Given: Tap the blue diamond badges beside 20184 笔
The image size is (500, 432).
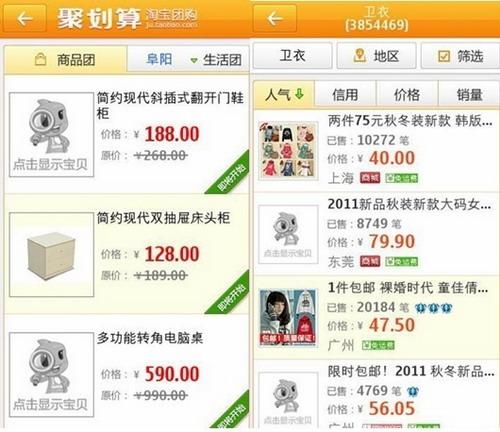Looking at the screenshot, I should click(x=433, y=307).
